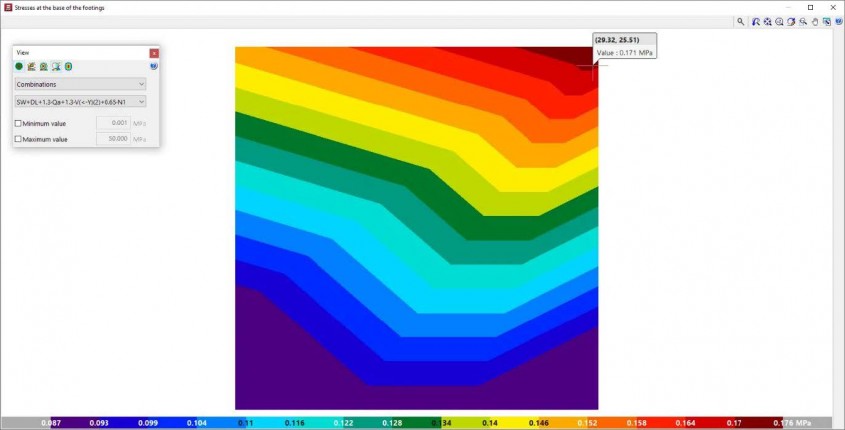Activate the hand pan tool

coord(815,22)
